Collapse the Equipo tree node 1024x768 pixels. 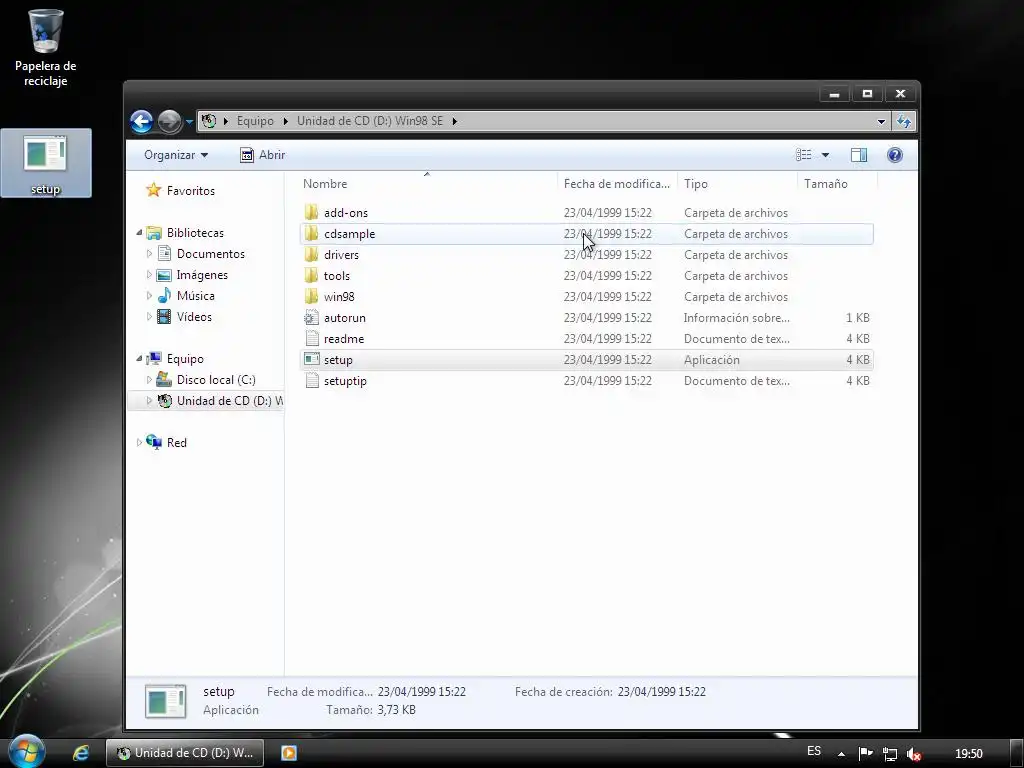(x=139, y=359)
